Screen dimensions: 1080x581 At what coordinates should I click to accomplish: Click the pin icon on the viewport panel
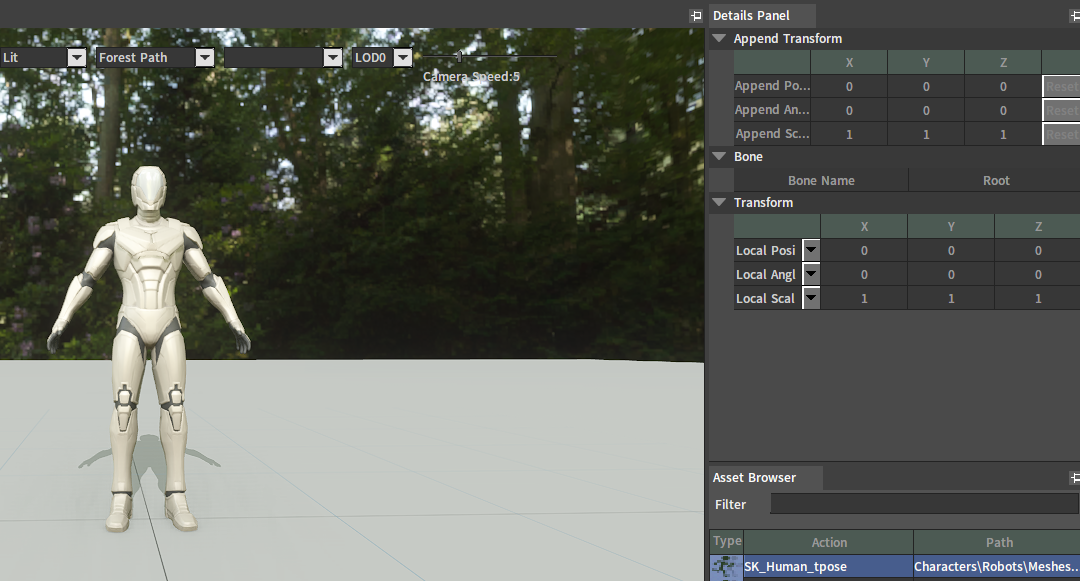[696, 15]
